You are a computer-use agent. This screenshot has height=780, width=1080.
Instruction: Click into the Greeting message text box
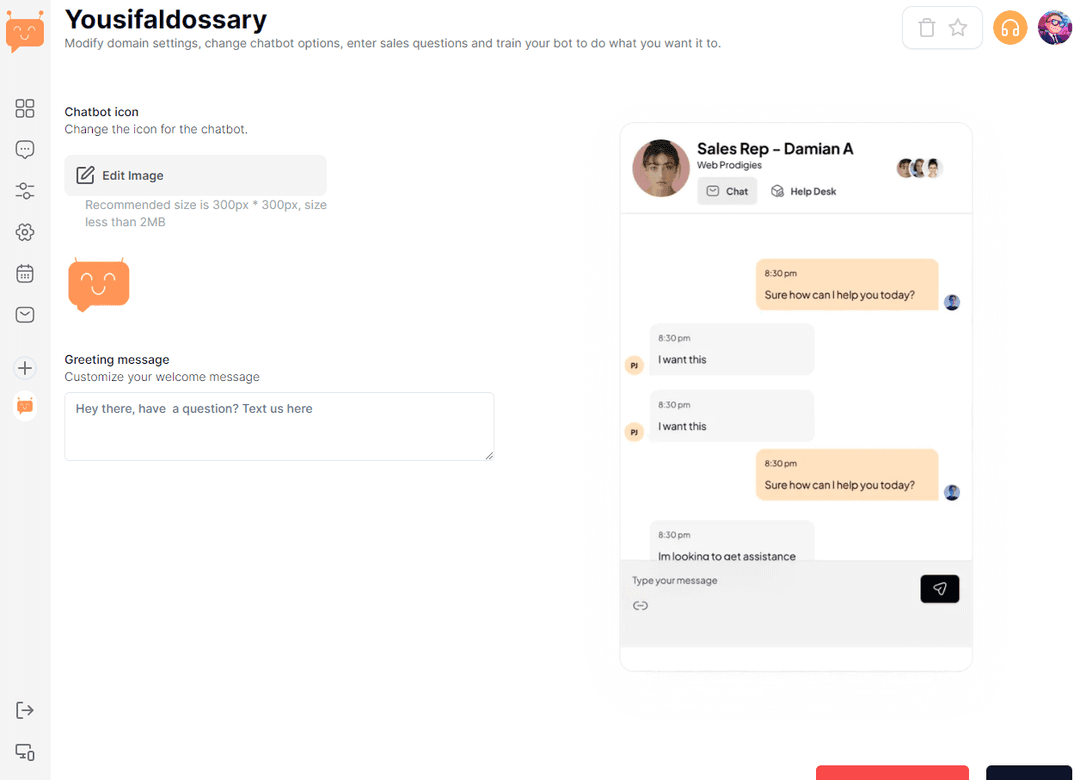pyautogui.click(x=279, y=426)
